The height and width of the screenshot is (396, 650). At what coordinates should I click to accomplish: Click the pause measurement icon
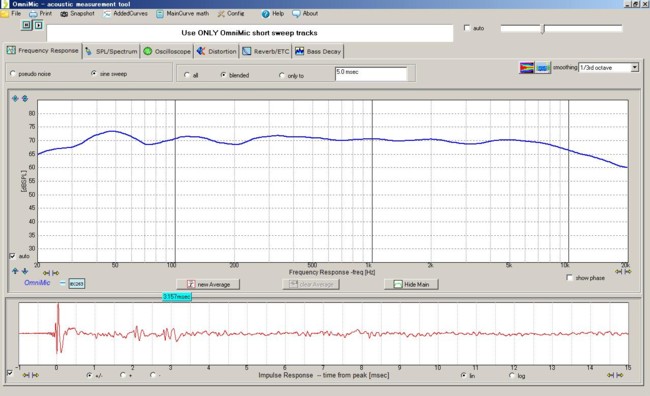click(27, 25)
